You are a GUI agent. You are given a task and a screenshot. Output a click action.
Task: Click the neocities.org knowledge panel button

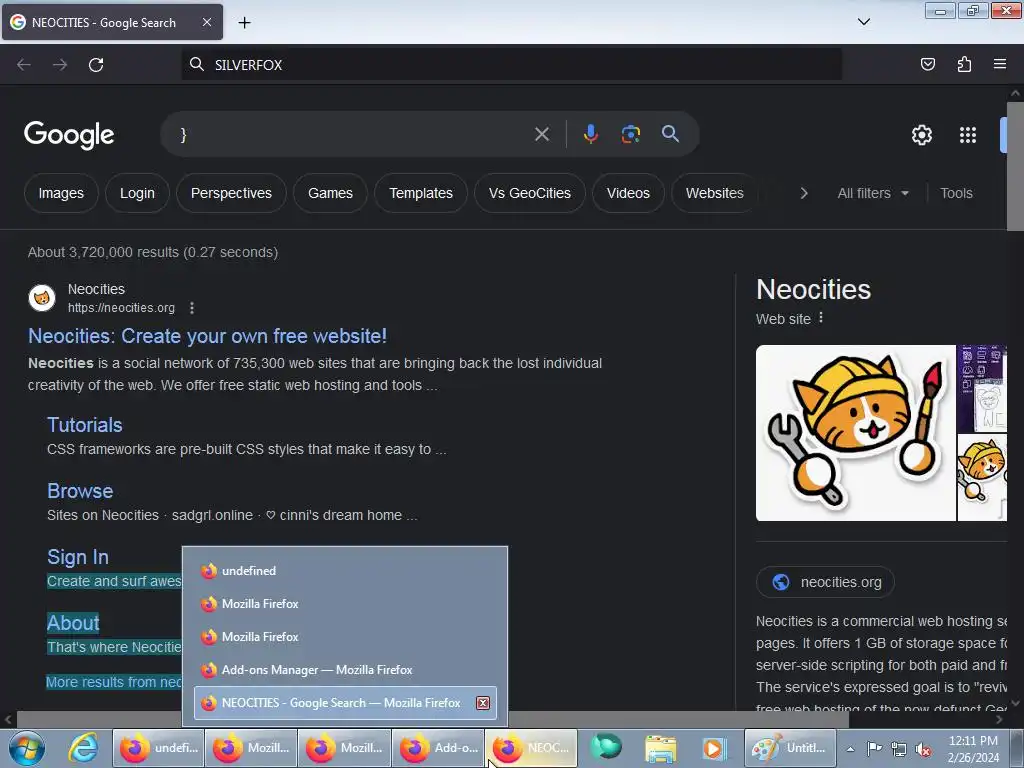coord(825,582)
